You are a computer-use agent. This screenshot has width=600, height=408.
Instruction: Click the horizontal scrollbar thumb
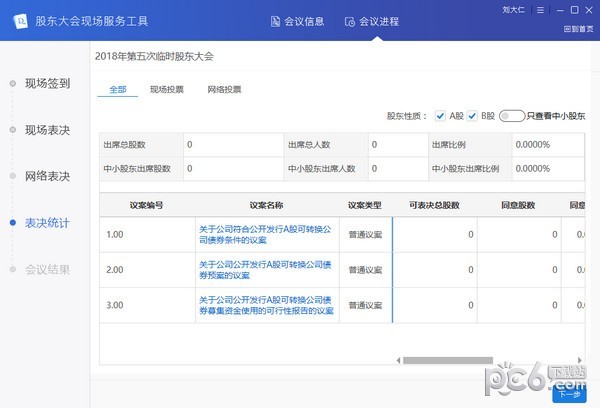[x=448, y=360]
